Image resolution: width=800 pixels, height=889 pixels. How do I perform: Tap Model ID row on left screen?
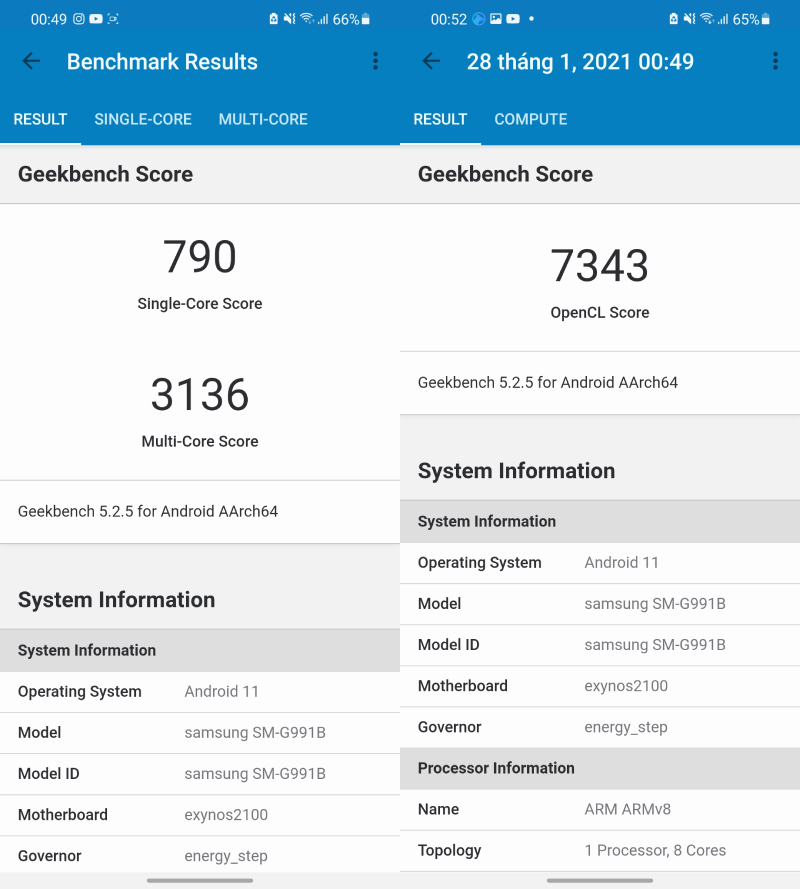tap(200, 774)
